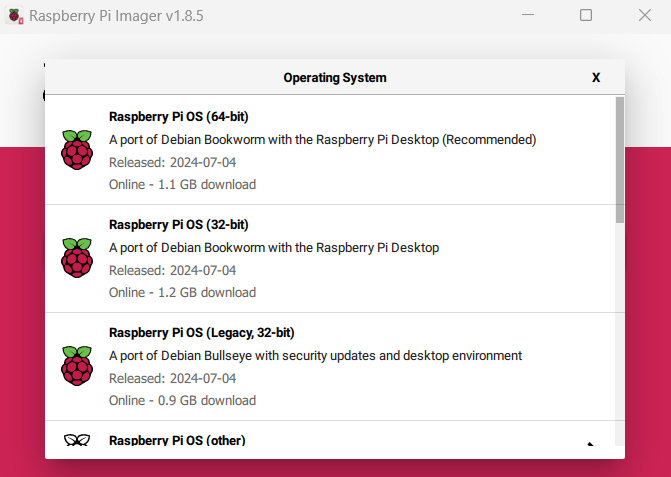Click the Raspberry Pi OS (64-bit) raspberry icon

coord(77,150)
